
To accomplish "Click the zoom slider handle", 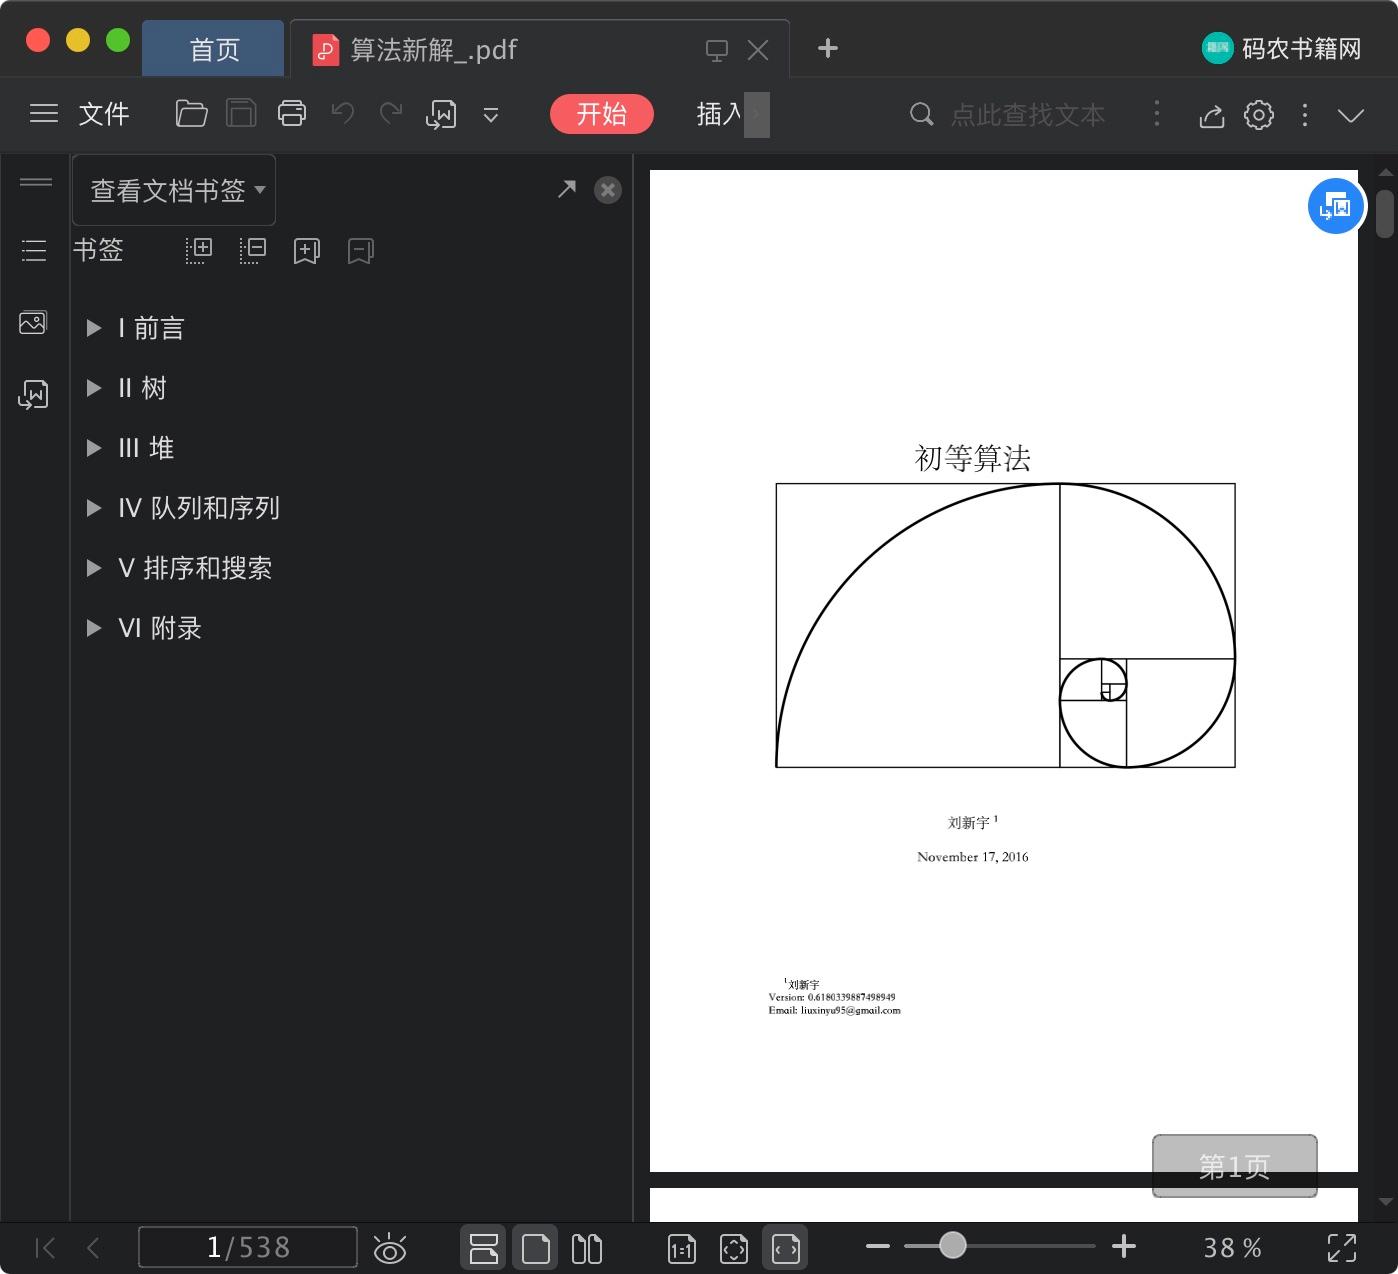I will click(x=953, y=1245).
